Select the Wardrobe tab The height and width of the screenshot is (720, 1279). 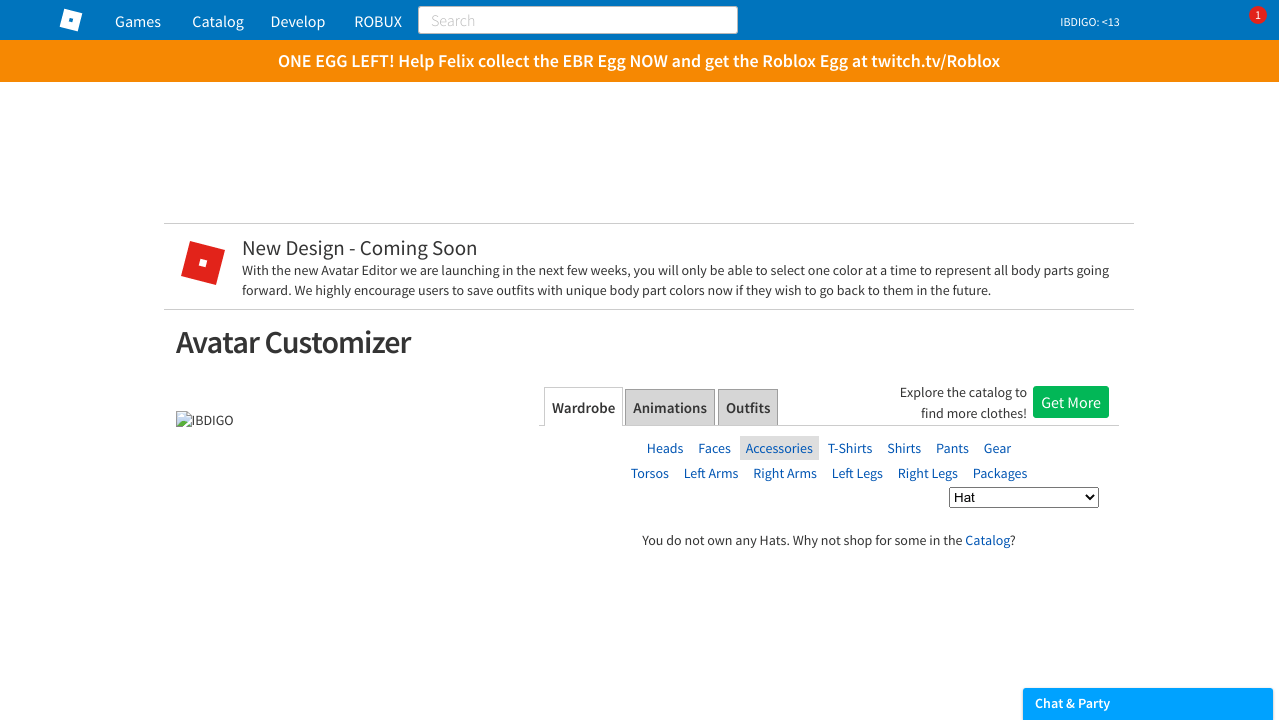(x=583, y=408)
